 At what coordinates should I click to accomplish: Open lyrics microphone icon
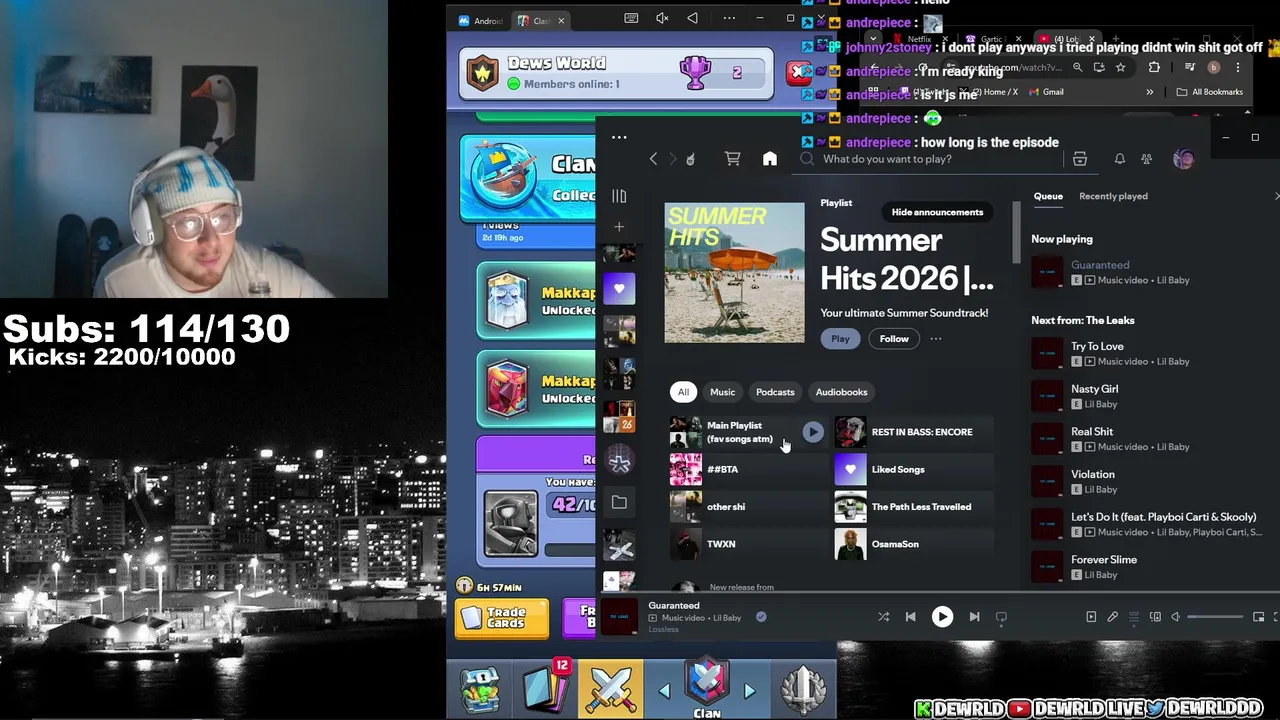[1112, 617]
